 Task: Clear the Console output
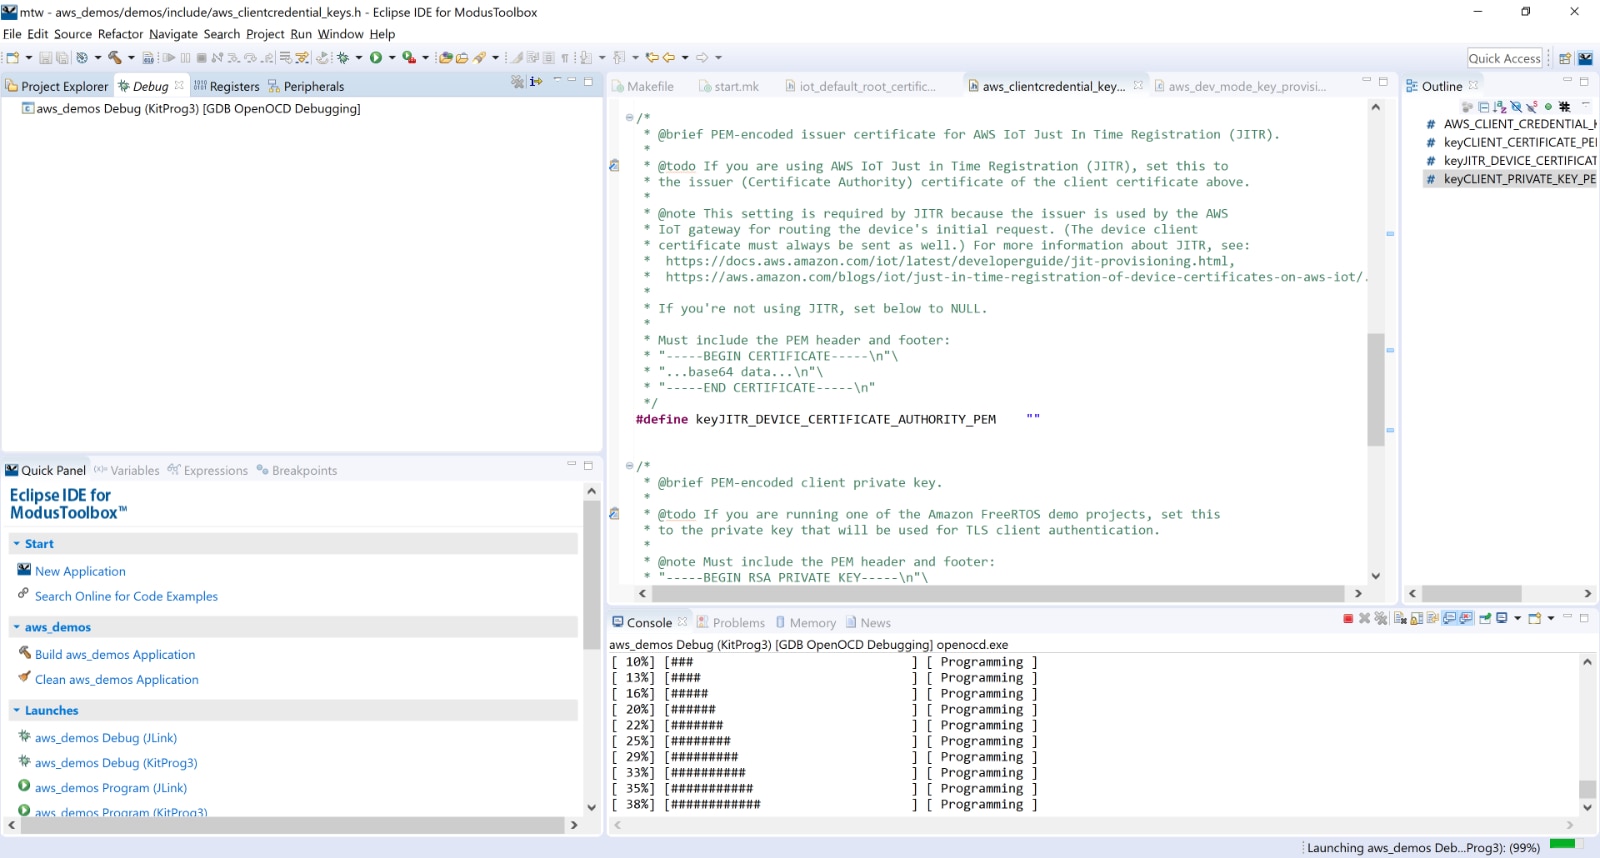(1400, 619)
